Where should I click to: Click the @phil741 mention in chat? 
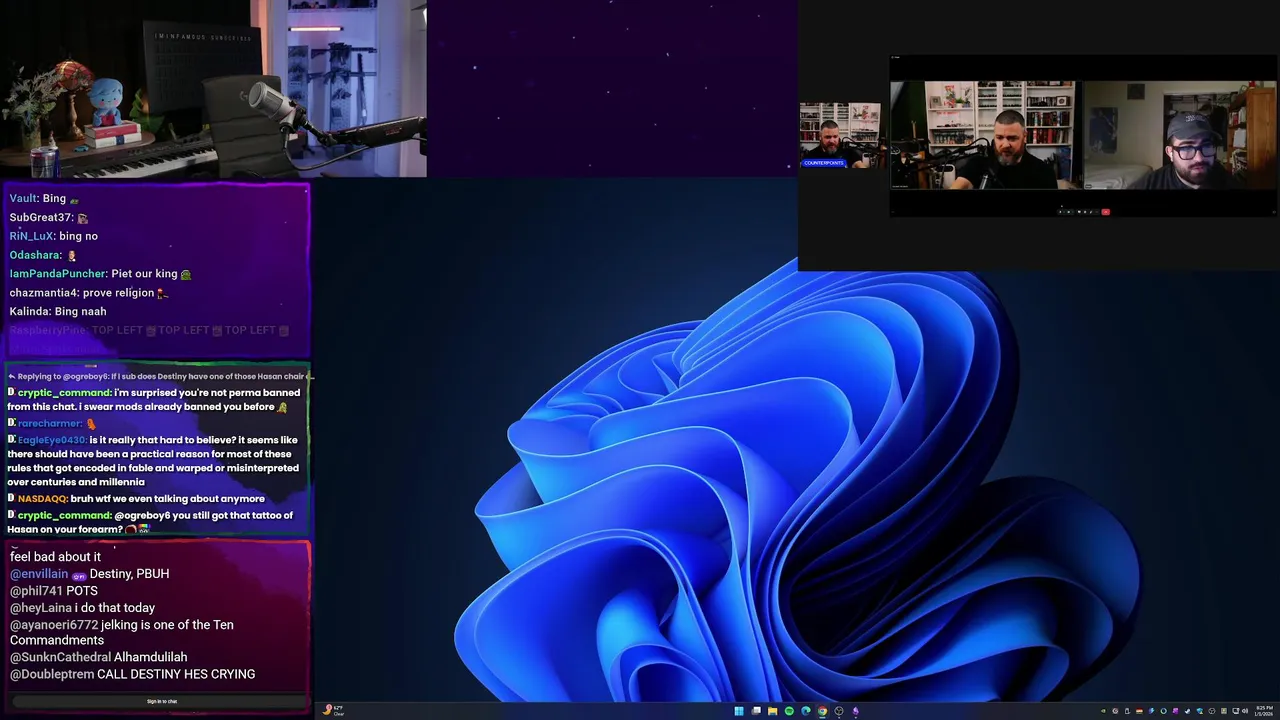[36, 591]
